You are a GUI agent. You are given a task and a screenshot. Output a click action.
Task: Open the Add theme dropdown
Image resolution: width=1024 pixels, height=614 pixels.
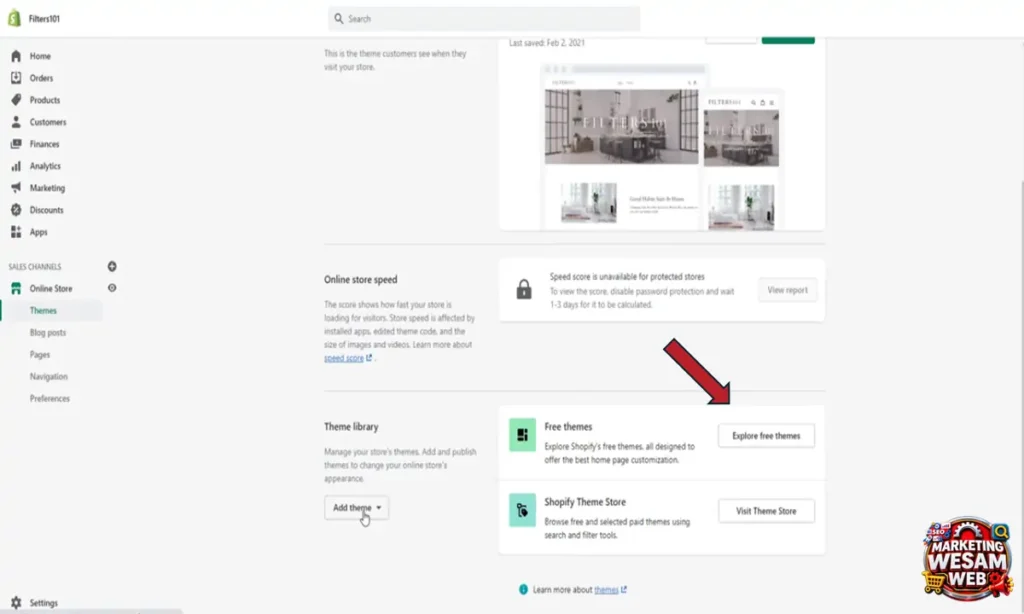357,508
